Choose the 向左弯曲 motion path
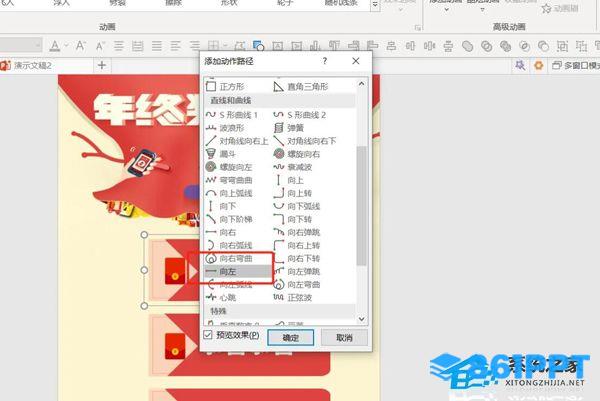 (x=297, y=285)
